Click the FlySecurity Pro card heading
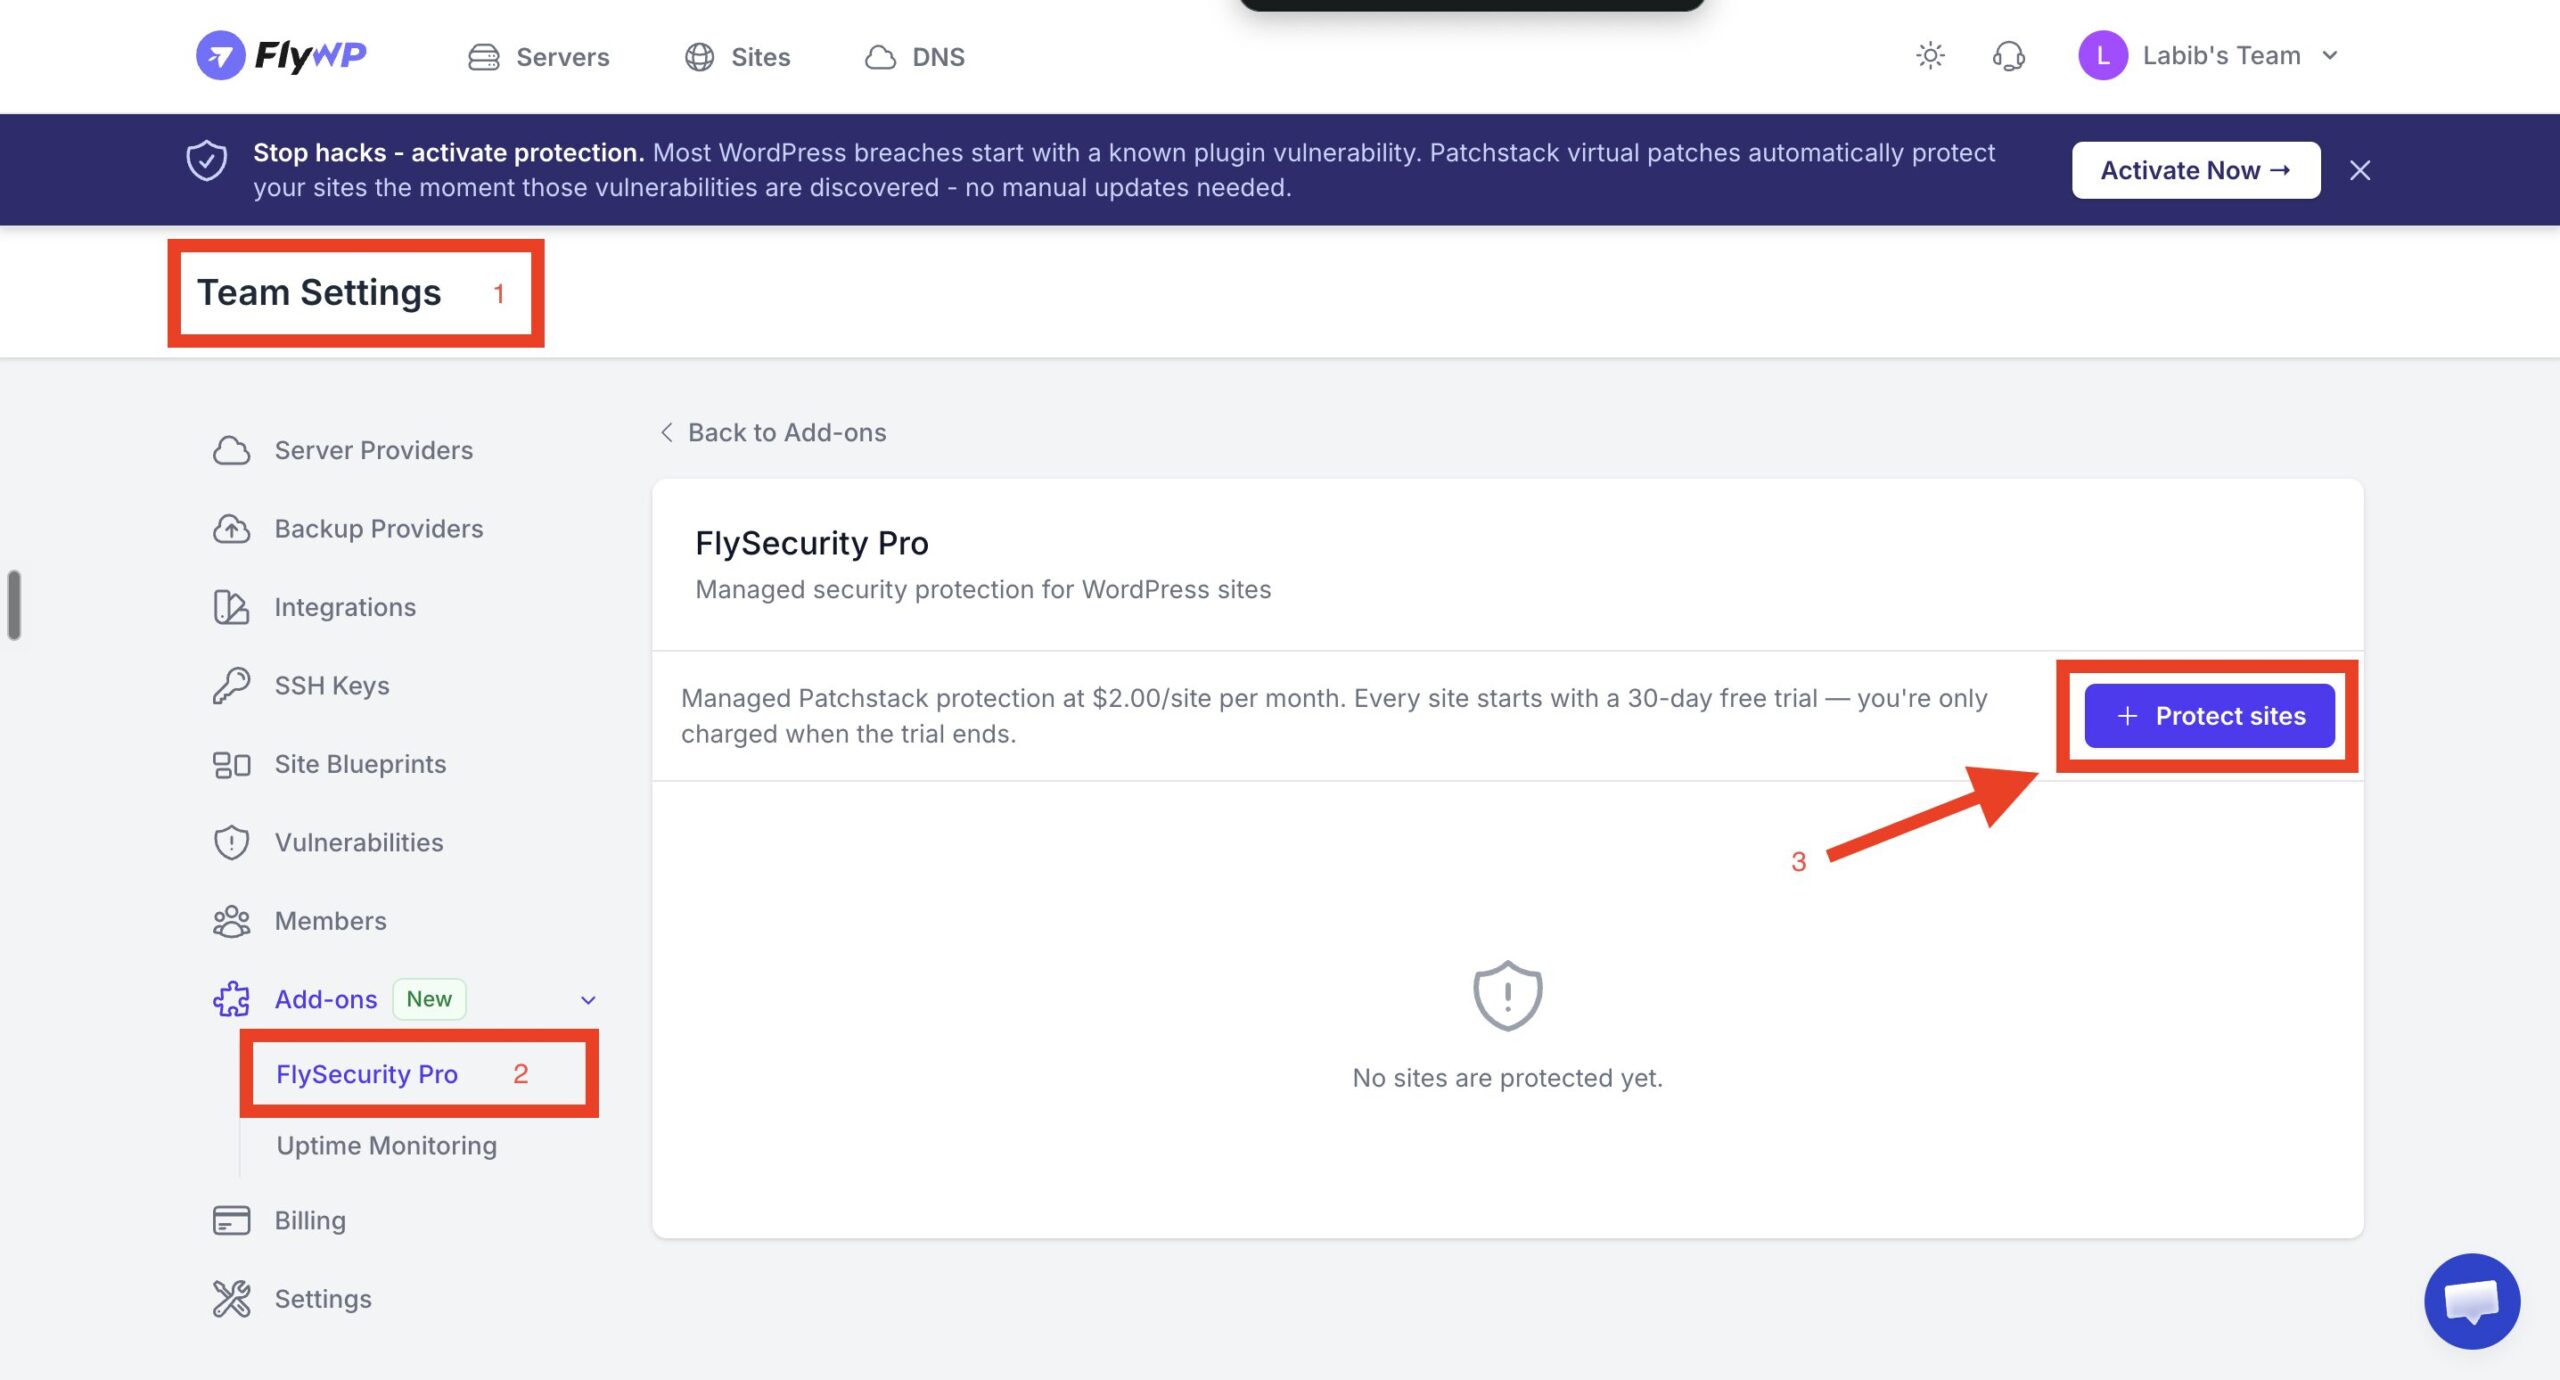2560x1380 pixels. (812, 543)
